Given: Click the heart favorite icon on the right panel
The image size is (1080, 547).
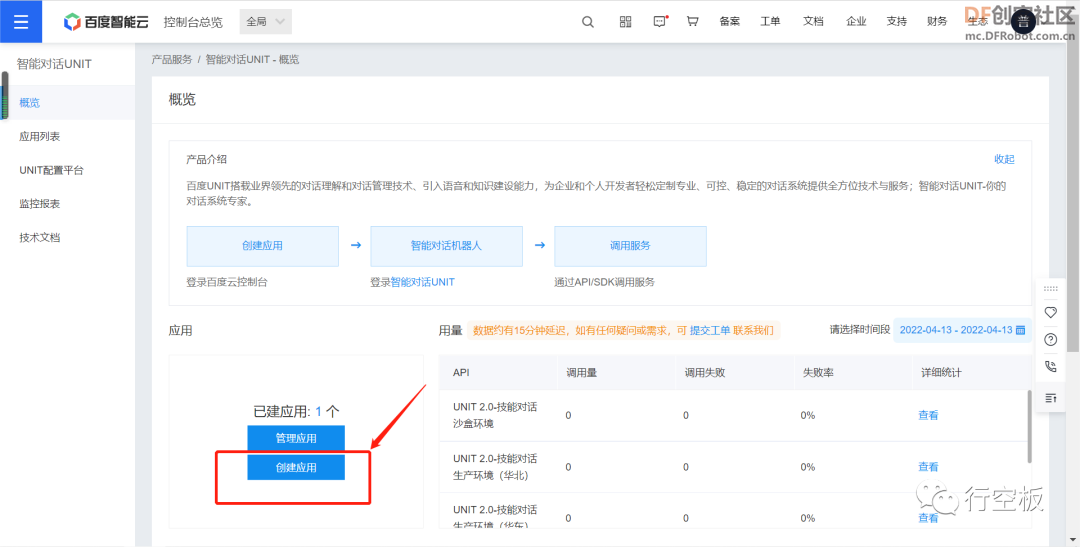Looking at the screenshot, I should pyautogui.click(x=1050, y=312).
